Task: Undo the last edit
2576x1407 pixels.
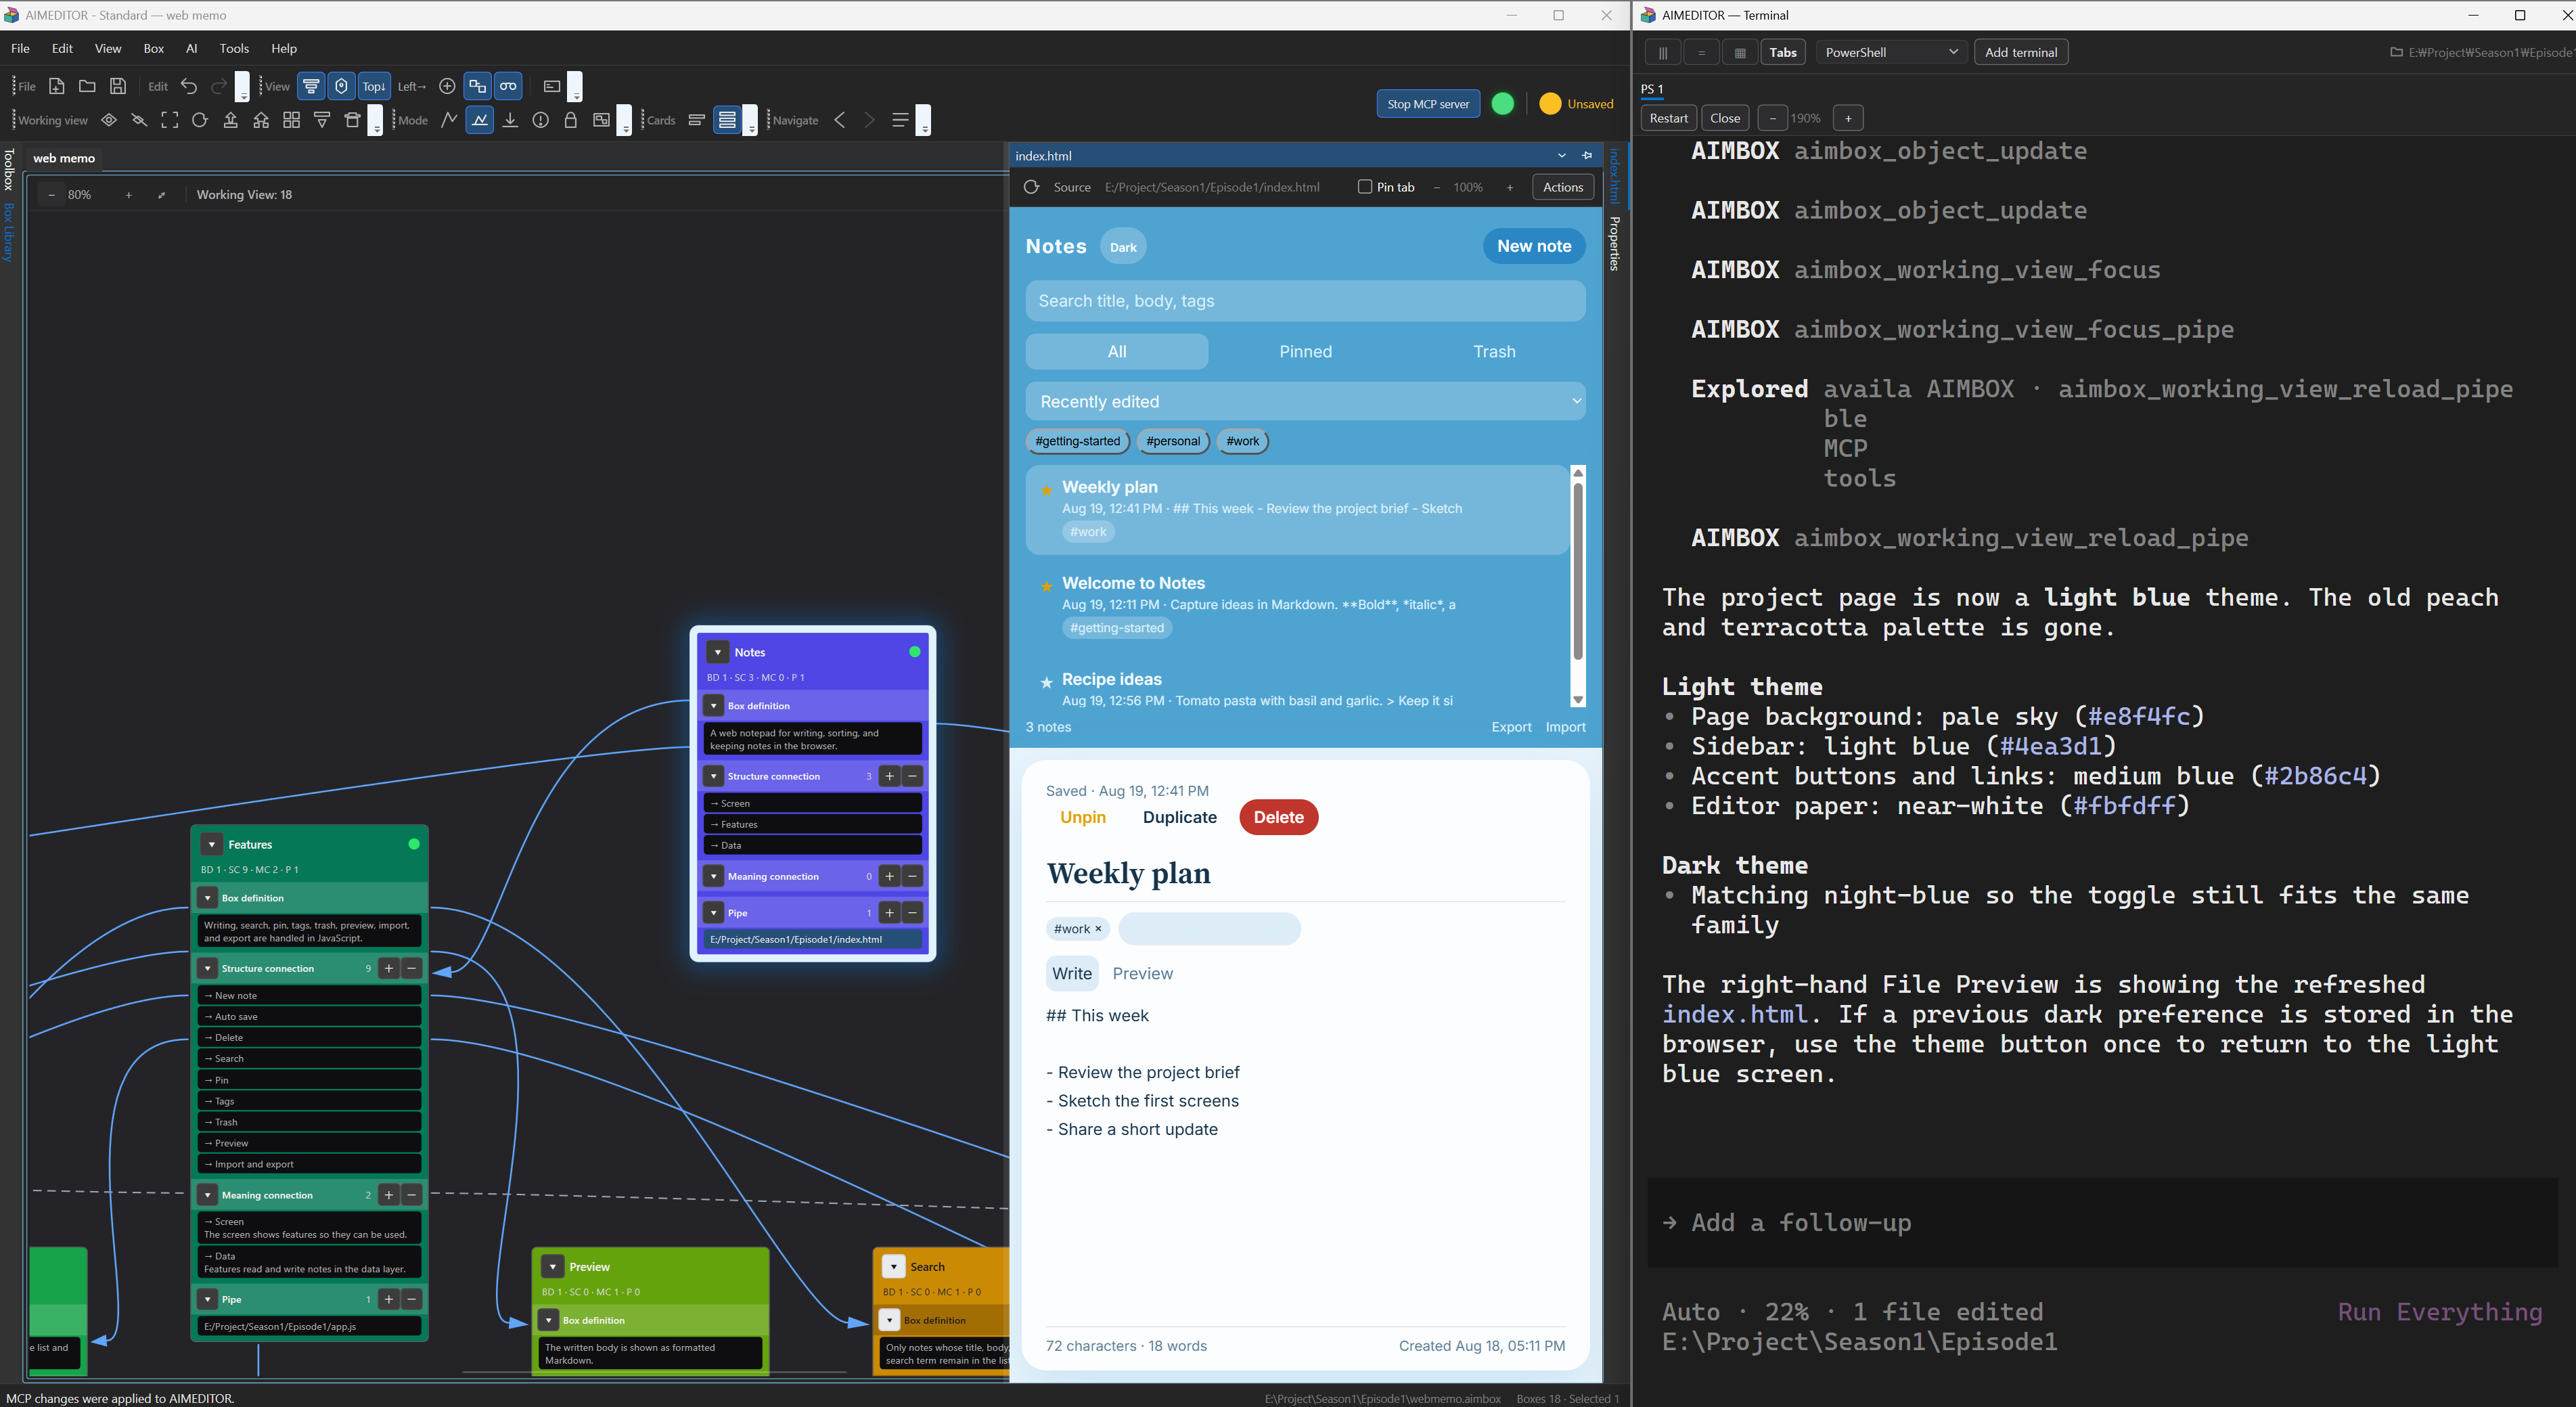Action: pyautogui.click(x=189, y=86)
